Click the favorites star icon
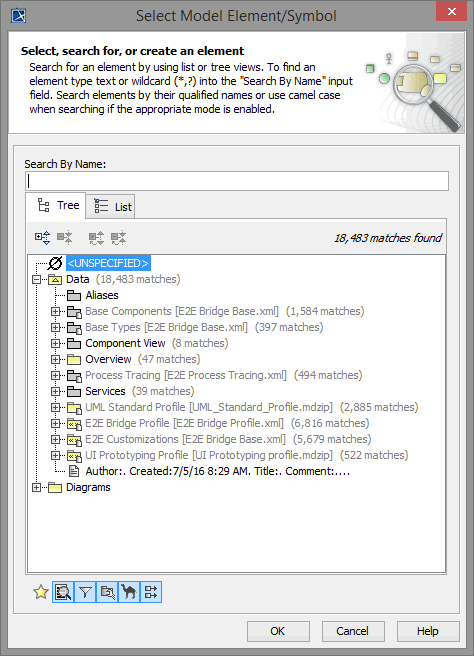The height and width of the screenshot is (656, 474). coord(41,592)
